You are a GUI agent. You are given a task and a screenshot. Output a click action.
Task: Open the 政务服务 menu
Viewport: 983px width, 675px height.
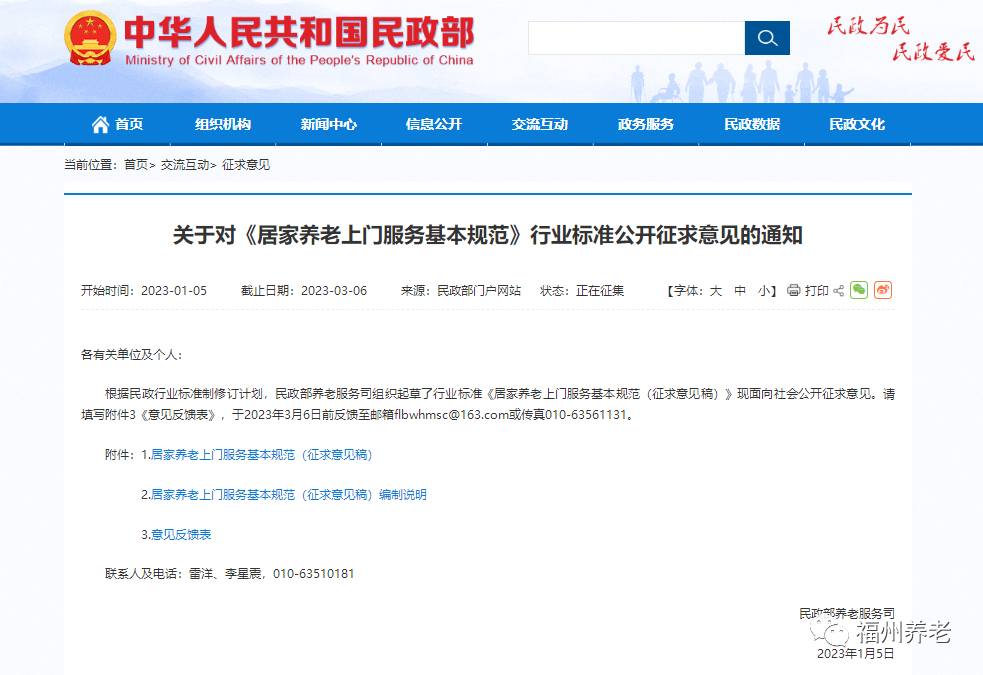pyautogui.click(x=646, y=125)
